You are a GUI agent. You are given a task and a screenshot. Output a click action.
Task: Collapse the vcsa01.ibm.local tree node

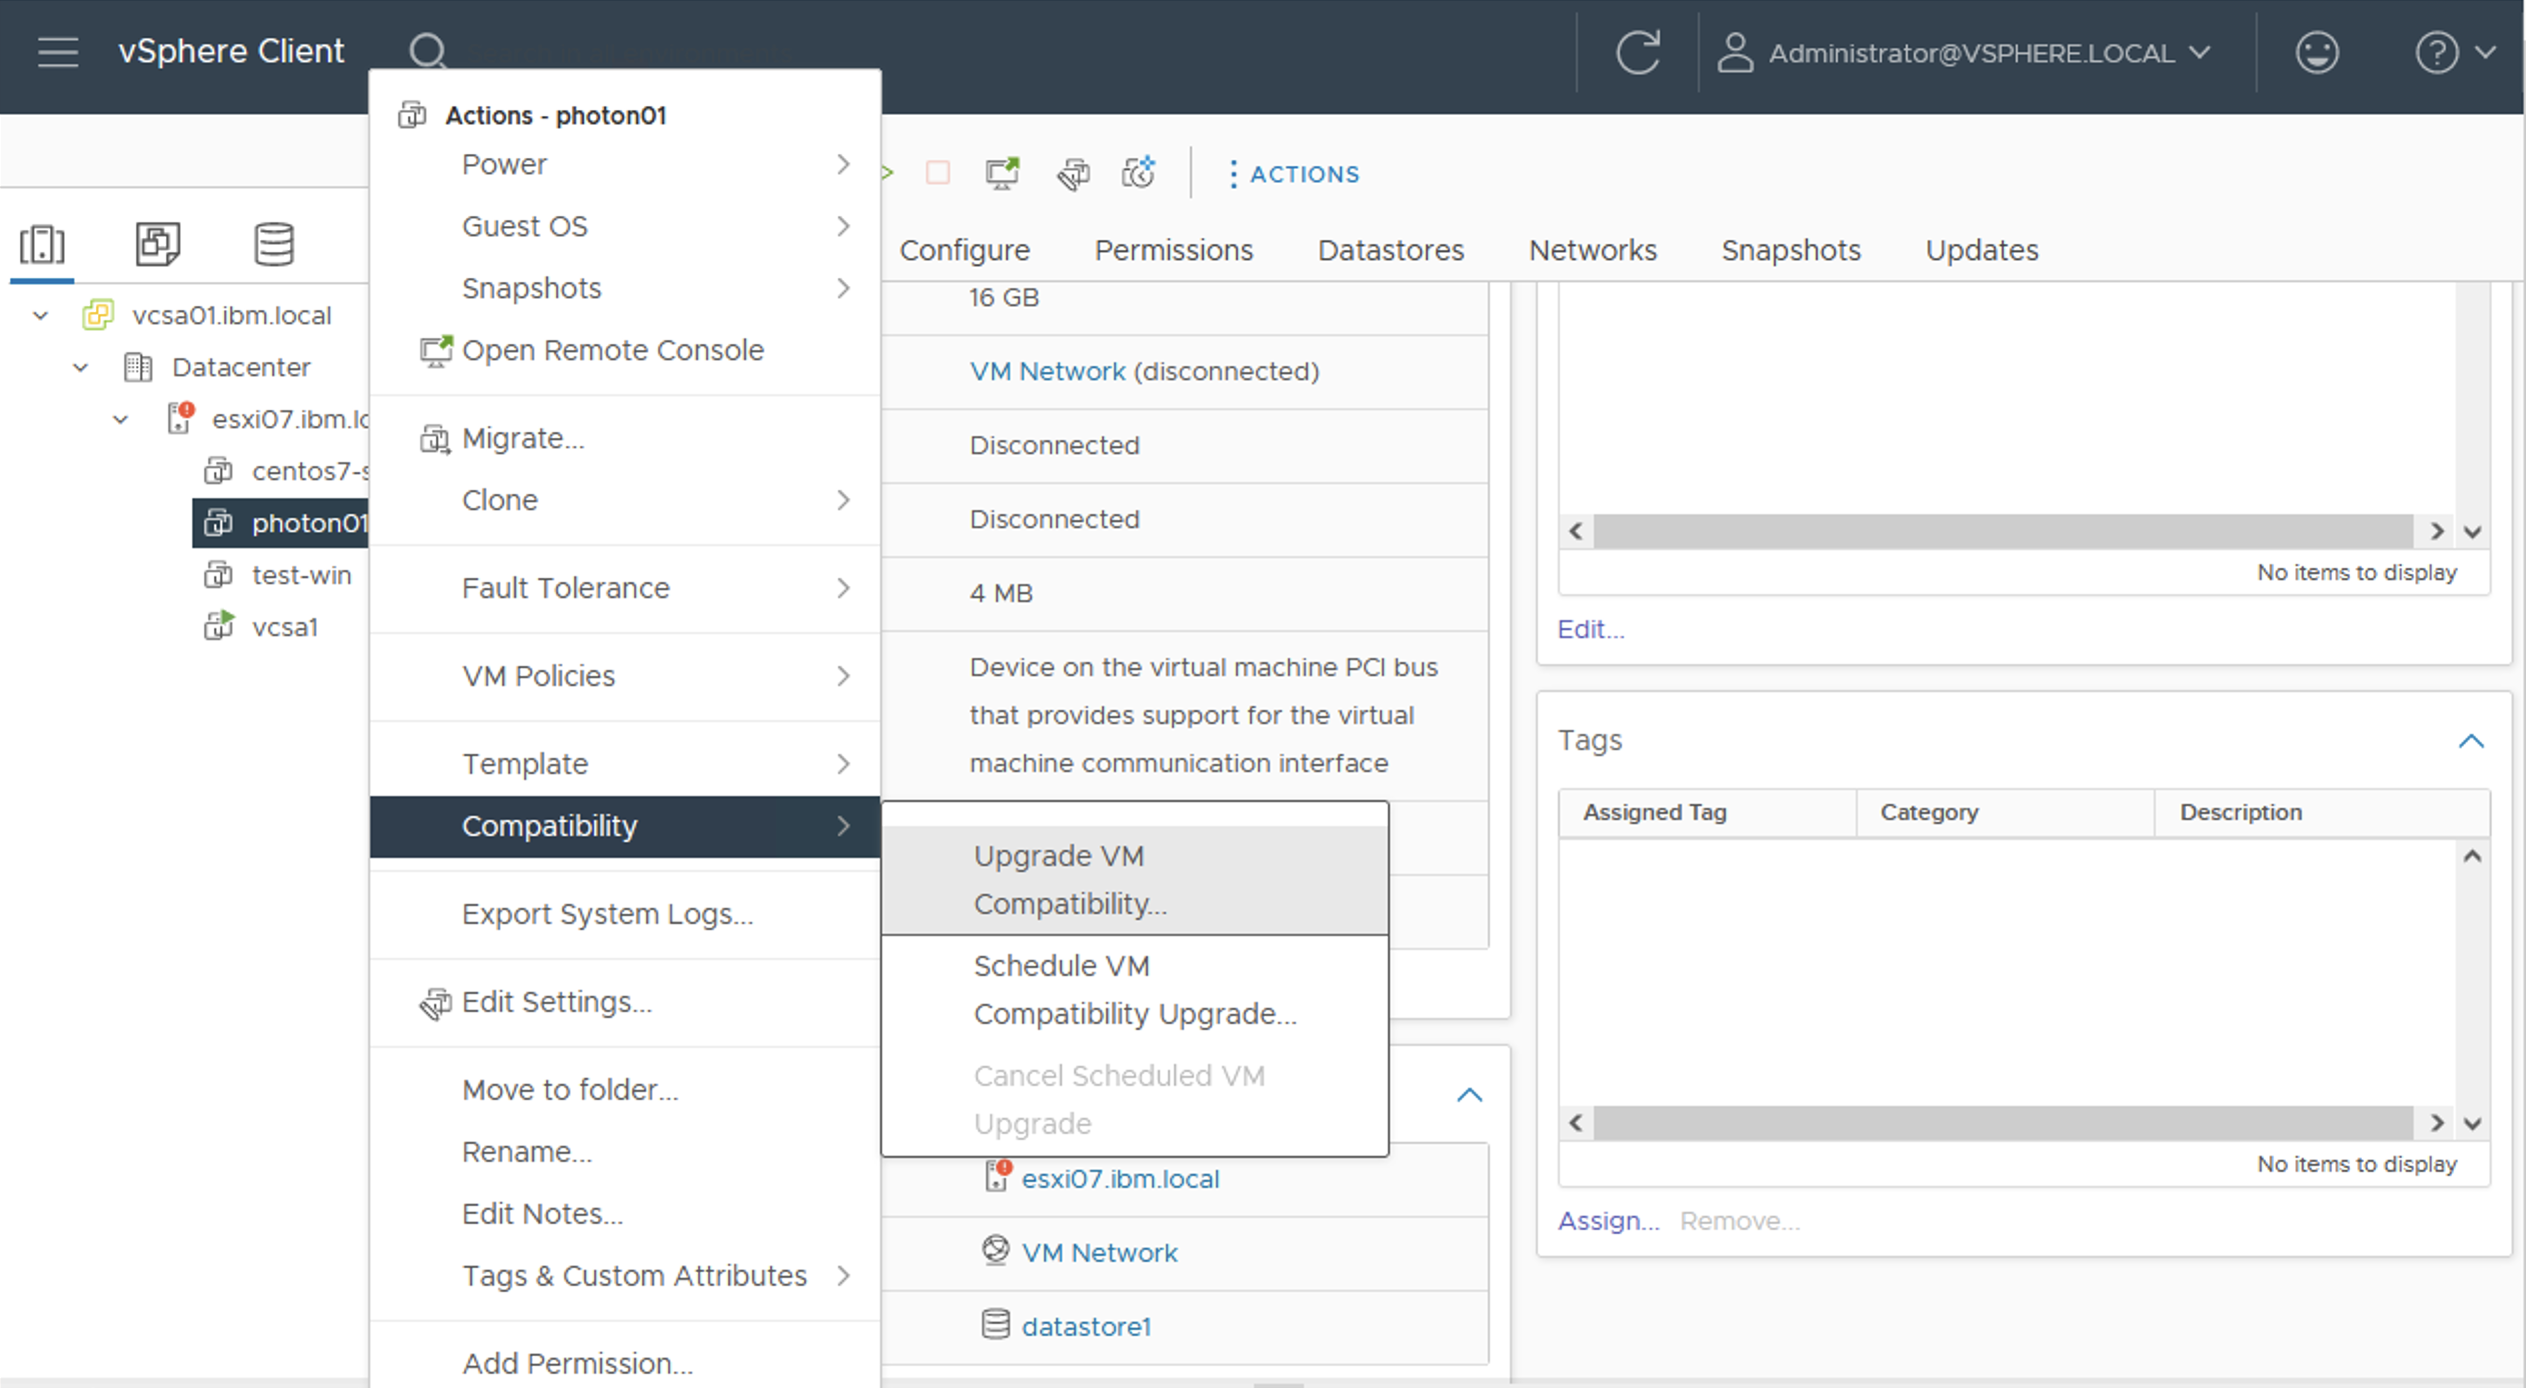pos(40,315)
